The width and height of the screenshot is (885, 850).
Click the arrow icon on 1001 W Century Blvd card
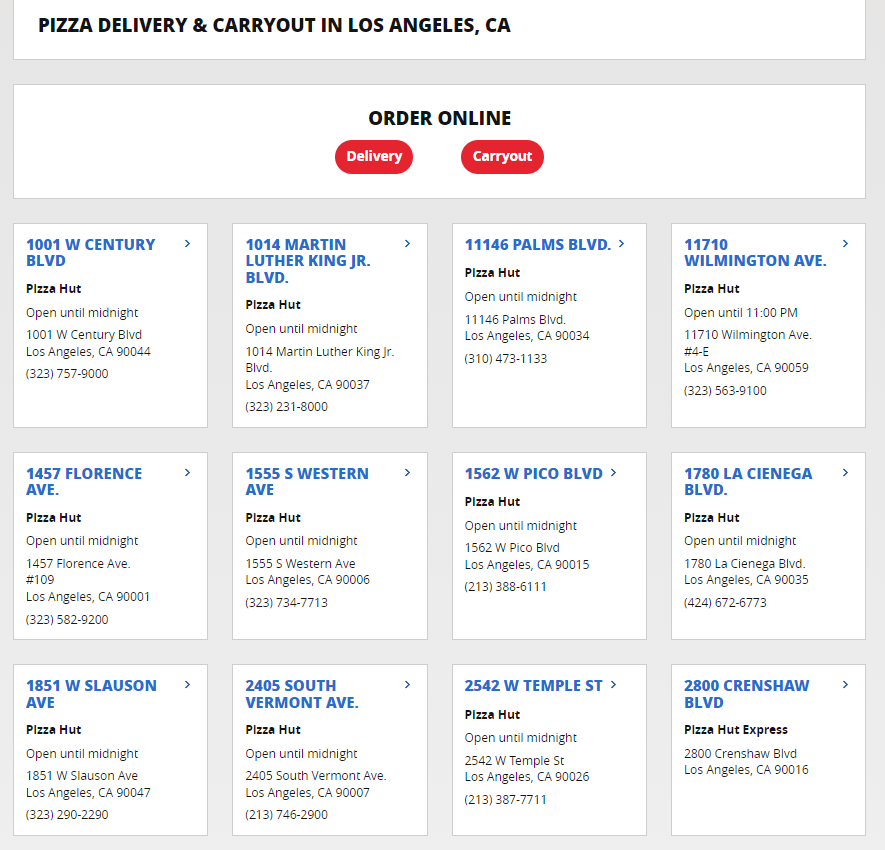[187, 243]
